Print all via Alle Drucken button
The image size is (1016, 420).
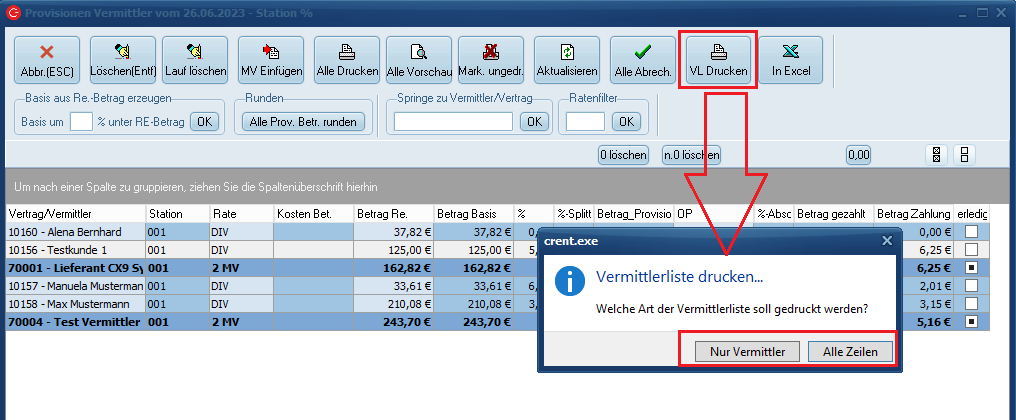click(x=347, y=61)
